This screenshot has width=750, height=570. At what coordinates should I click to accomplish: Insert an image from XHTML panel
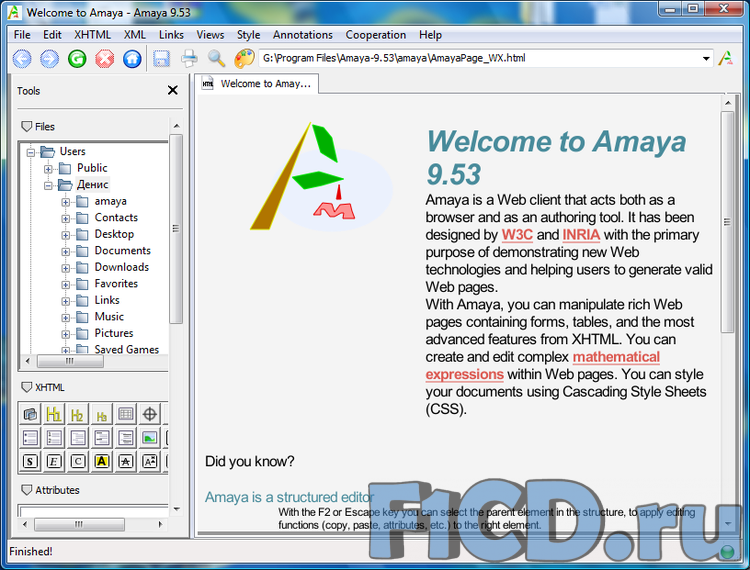pos(150,438)
